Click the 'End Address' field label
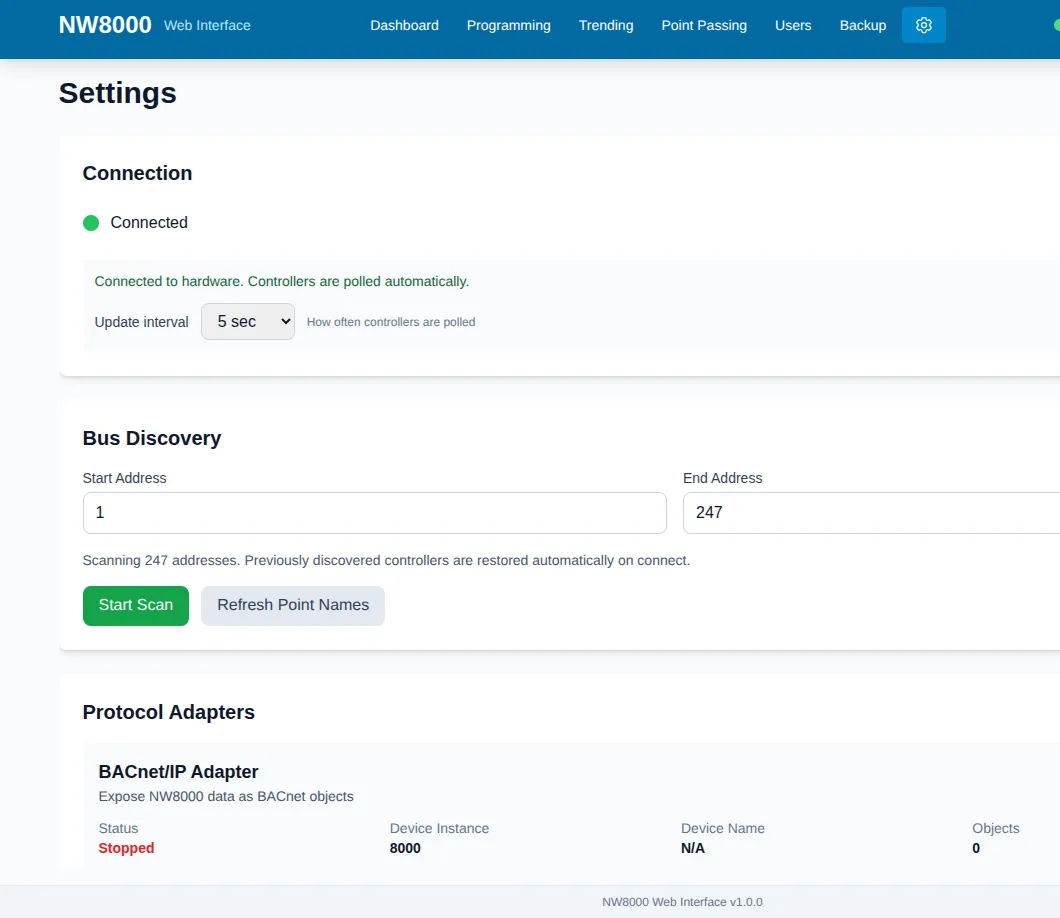The height and width of the screenshot is (918, 1060). click(722, 478)
